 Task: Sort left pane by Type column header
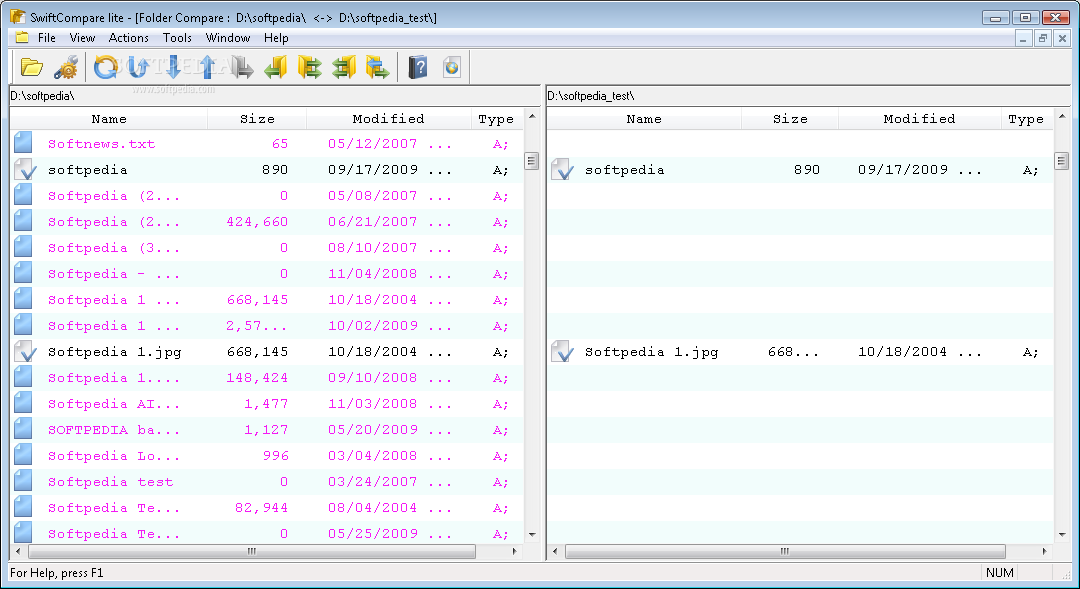[x=497, y=118]
